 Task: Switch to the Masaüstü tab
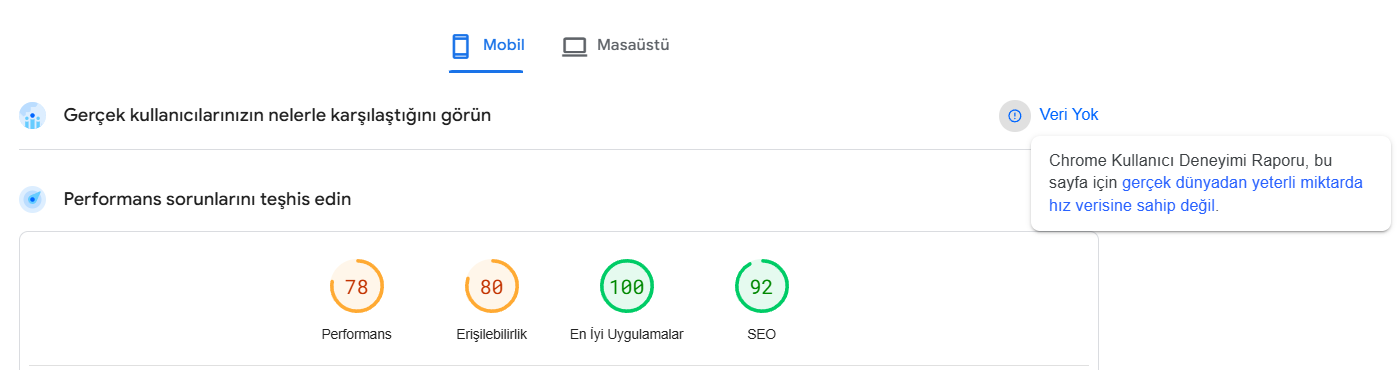click(616, 45)
